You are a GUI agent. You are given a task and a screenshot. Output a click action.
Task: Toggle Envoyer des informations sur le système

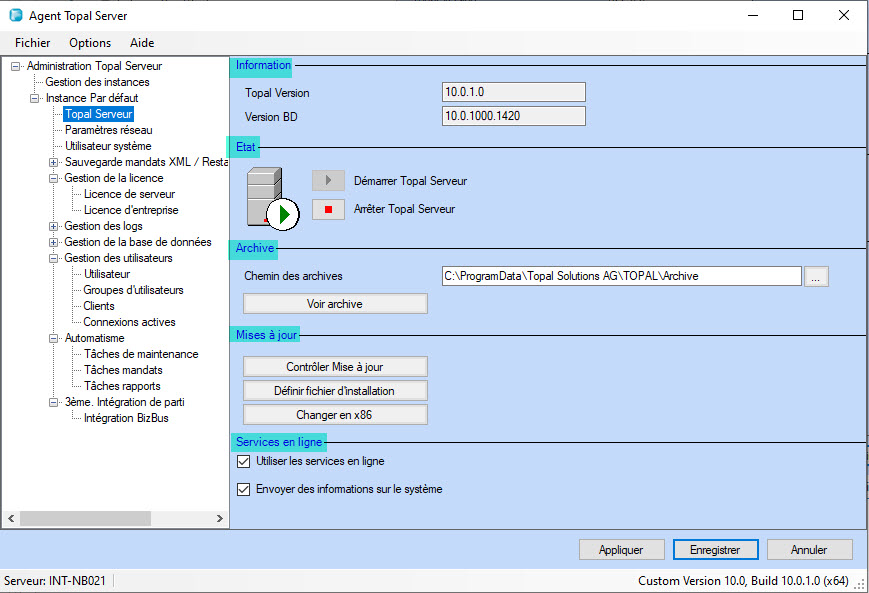(243, 490)
